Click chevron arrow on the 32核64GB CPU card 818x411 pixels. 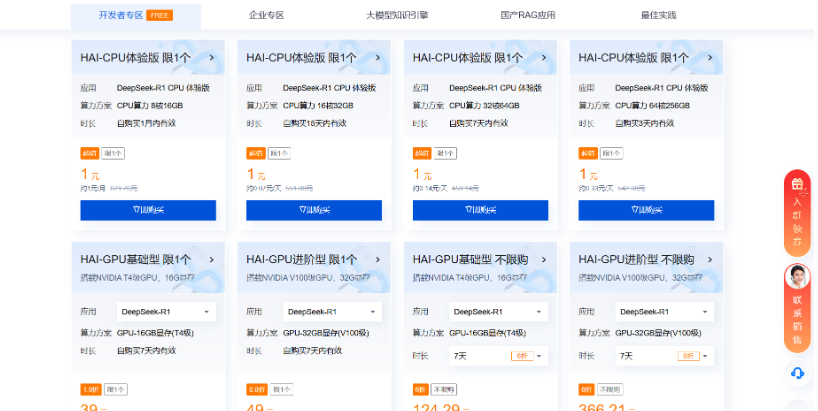point(544,57)
